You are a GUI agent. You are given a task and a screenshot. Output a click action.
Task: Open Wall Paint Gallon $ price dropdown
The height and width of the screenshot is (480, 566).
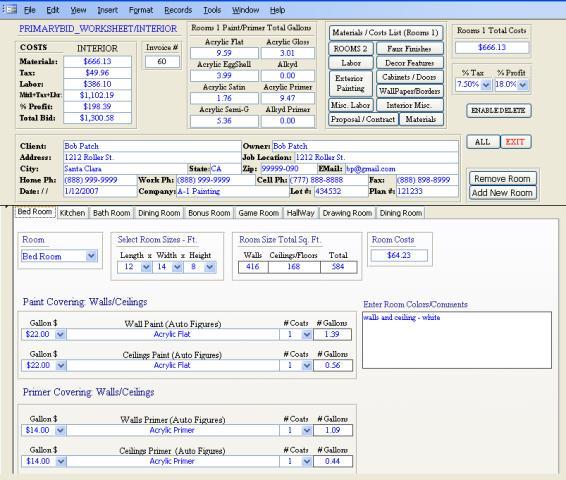[x=60, y=335]
